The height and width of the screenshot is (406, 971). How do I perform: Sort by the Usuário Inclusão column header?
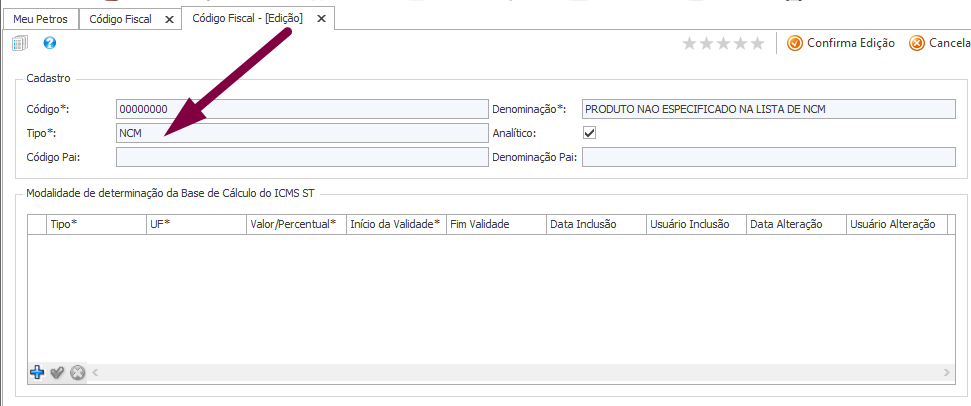tap(696, 225)
